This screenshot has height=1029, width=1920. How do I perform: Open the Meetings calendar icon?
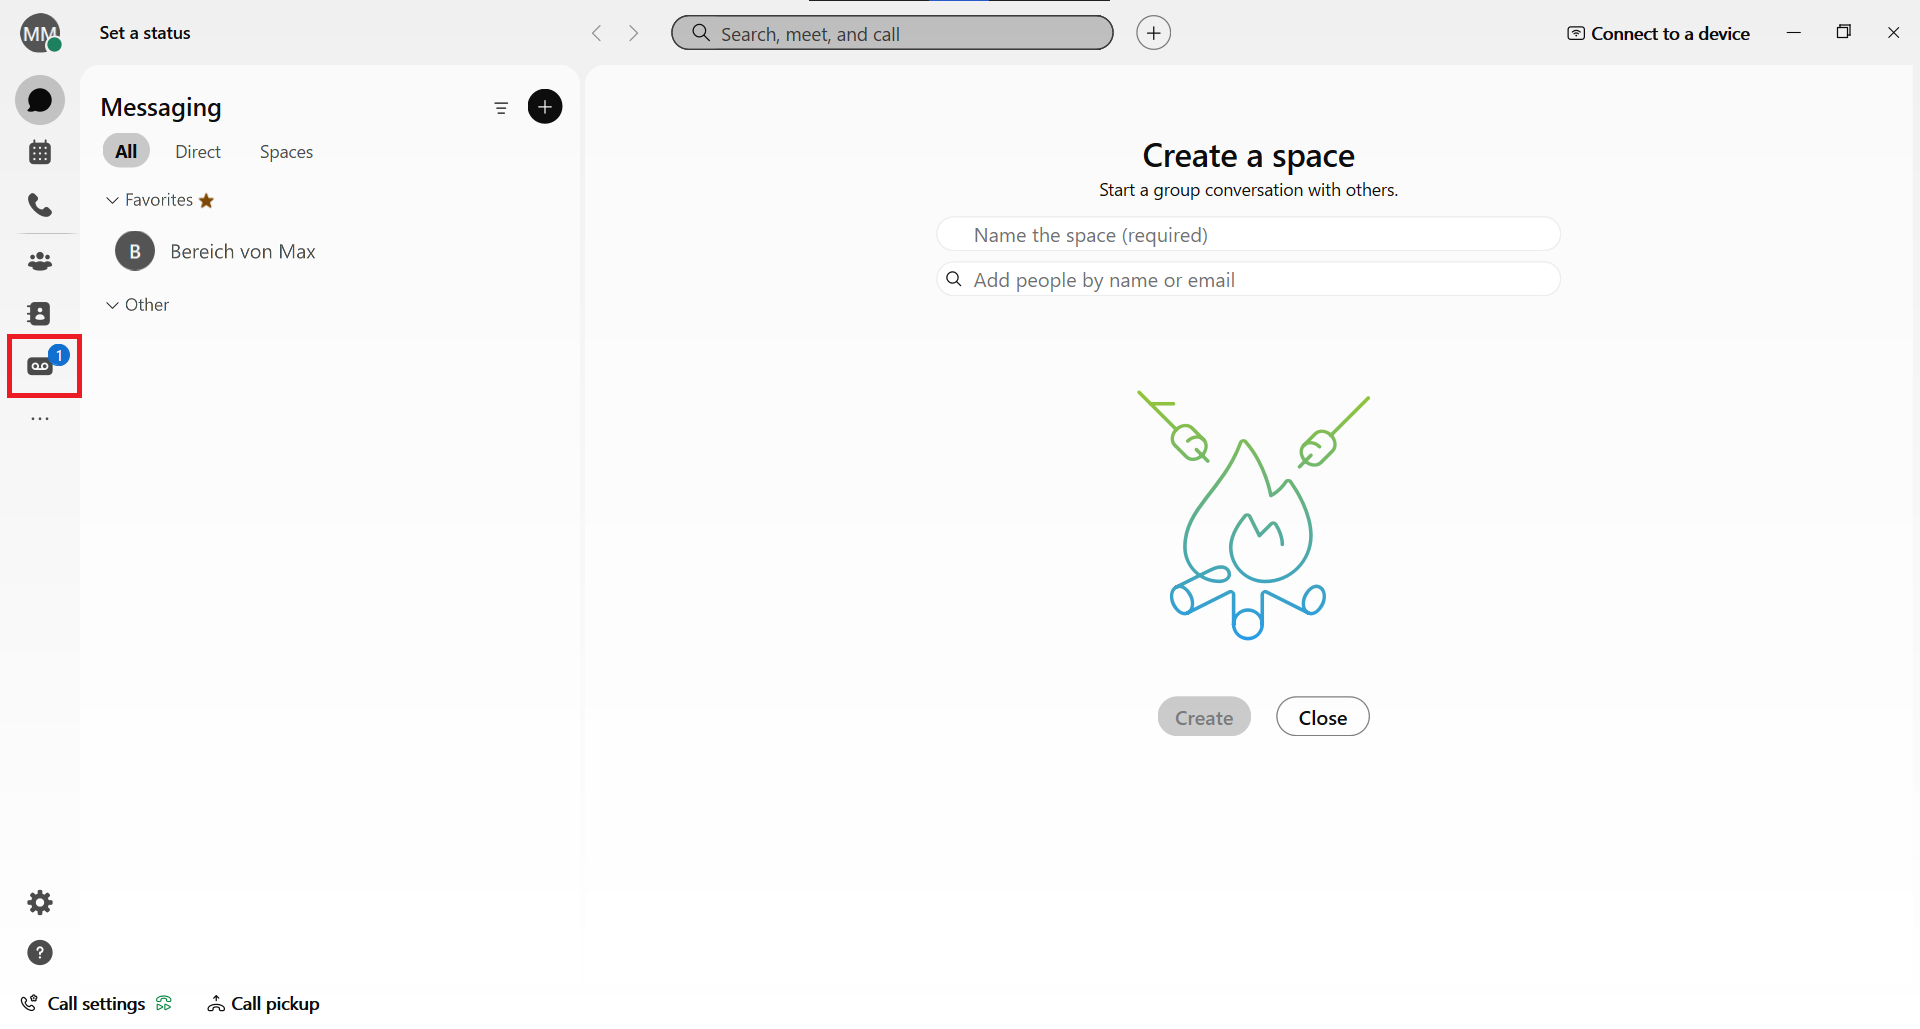(x=40, y=153)
